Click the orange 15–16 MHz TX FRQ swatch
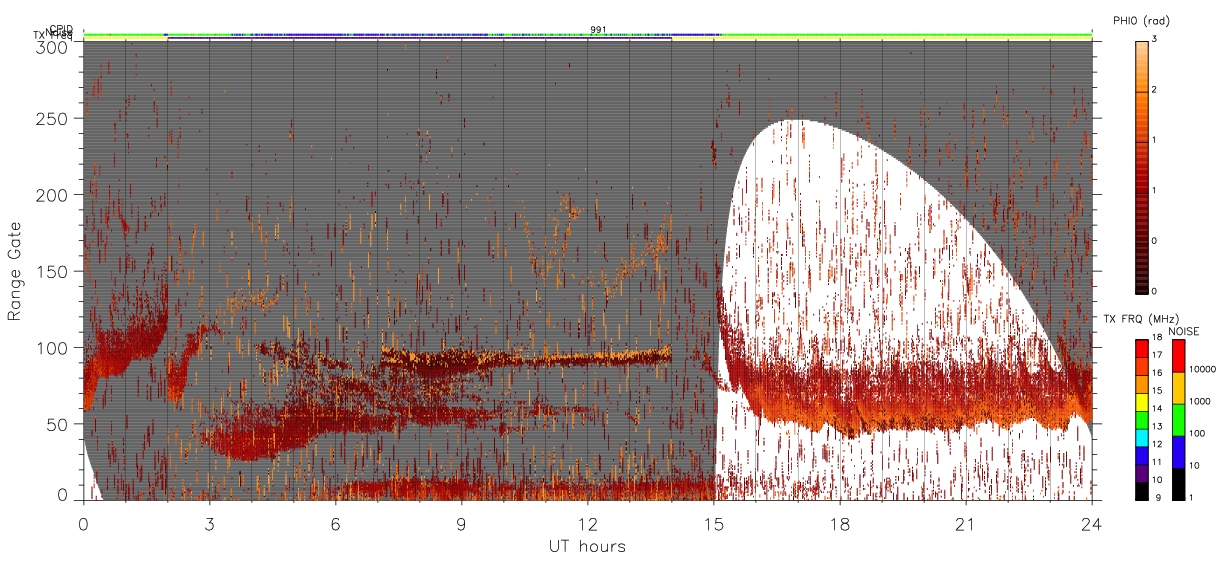The width and height of the screenshot is (1228, 567). 1142,382
